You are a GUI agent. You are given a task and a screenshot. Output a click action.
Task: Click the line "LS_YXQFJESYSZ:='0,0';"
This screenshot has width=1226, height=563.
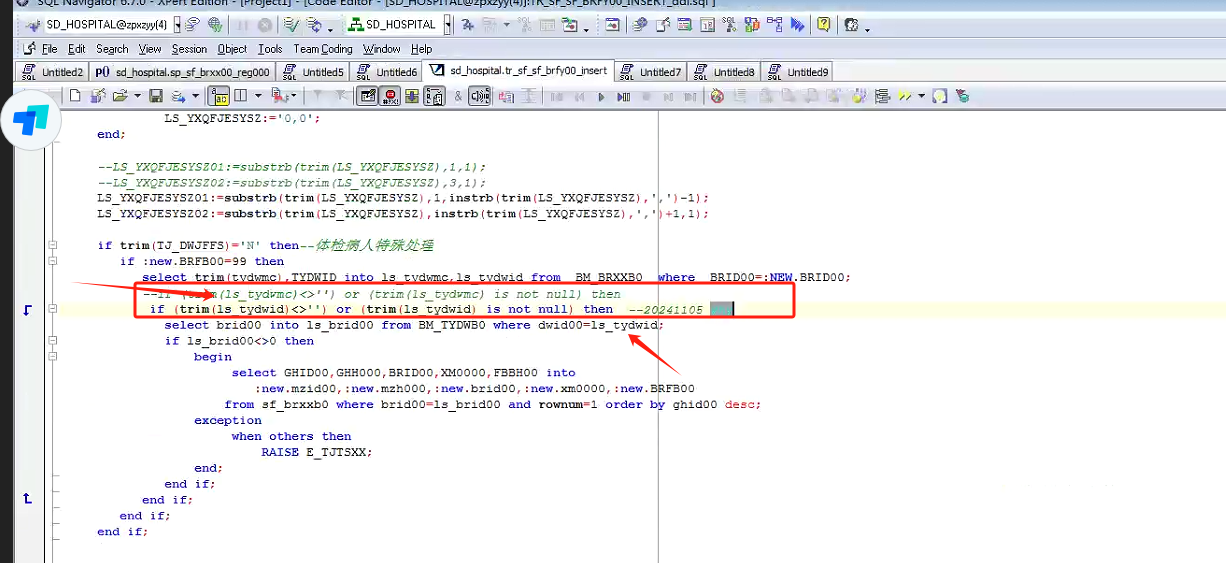point(242,118)
